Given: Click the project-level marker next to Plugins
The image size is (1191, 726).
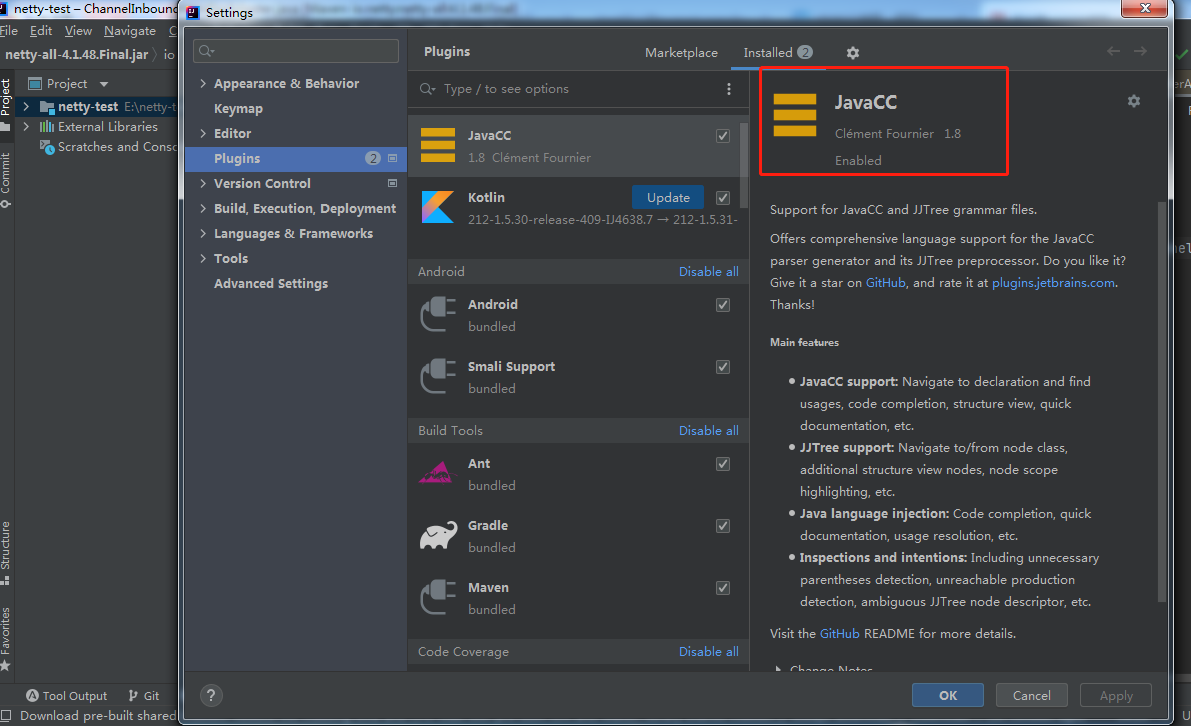Looking at the screenshot, I should [393, 158].
